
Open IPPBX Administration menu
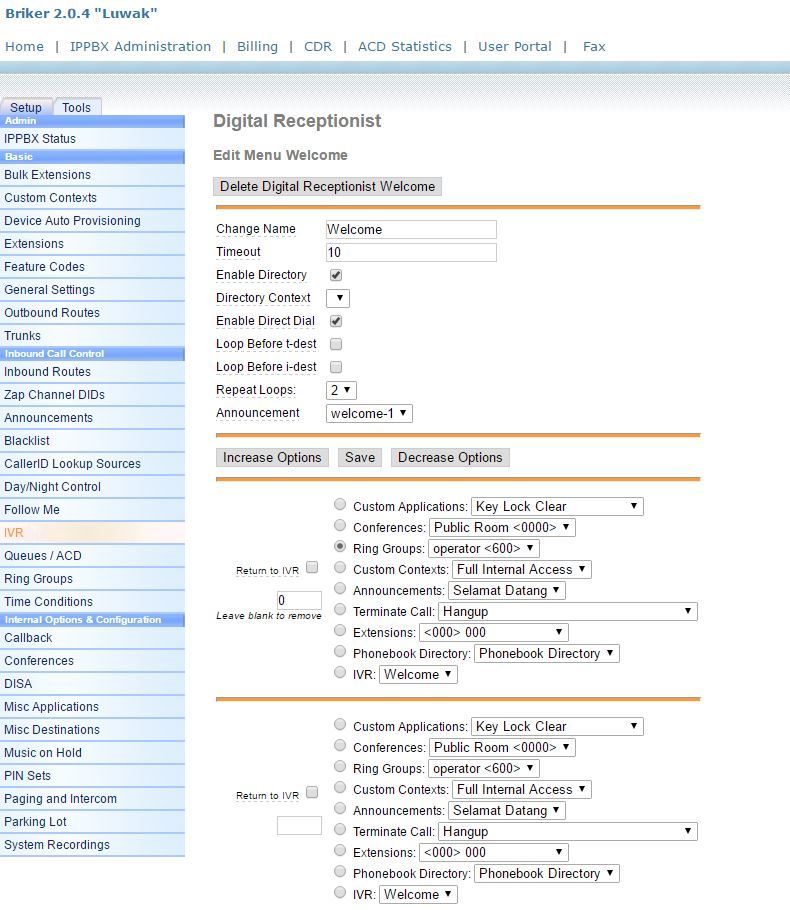pyautogui.click(x=140, y=46)
